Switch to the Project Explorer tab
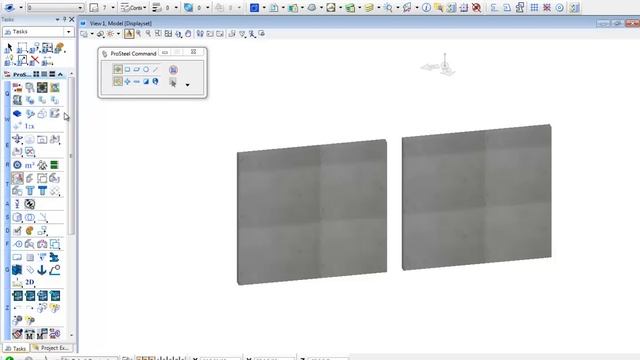The image size is (640, 360). pos(52,348)
